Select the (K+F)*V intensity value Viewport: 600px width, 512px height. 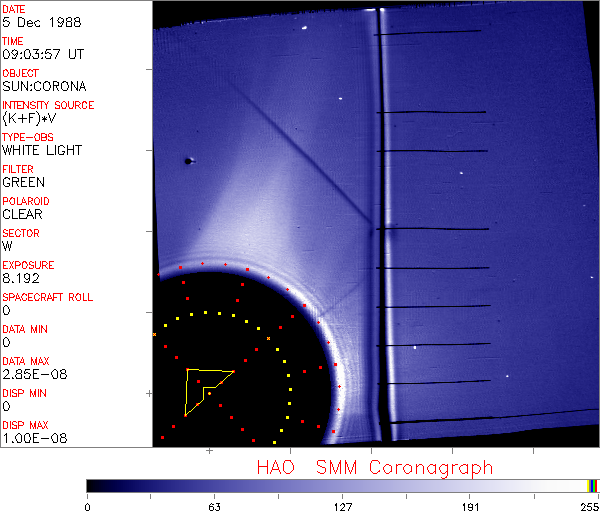point(29,118)
